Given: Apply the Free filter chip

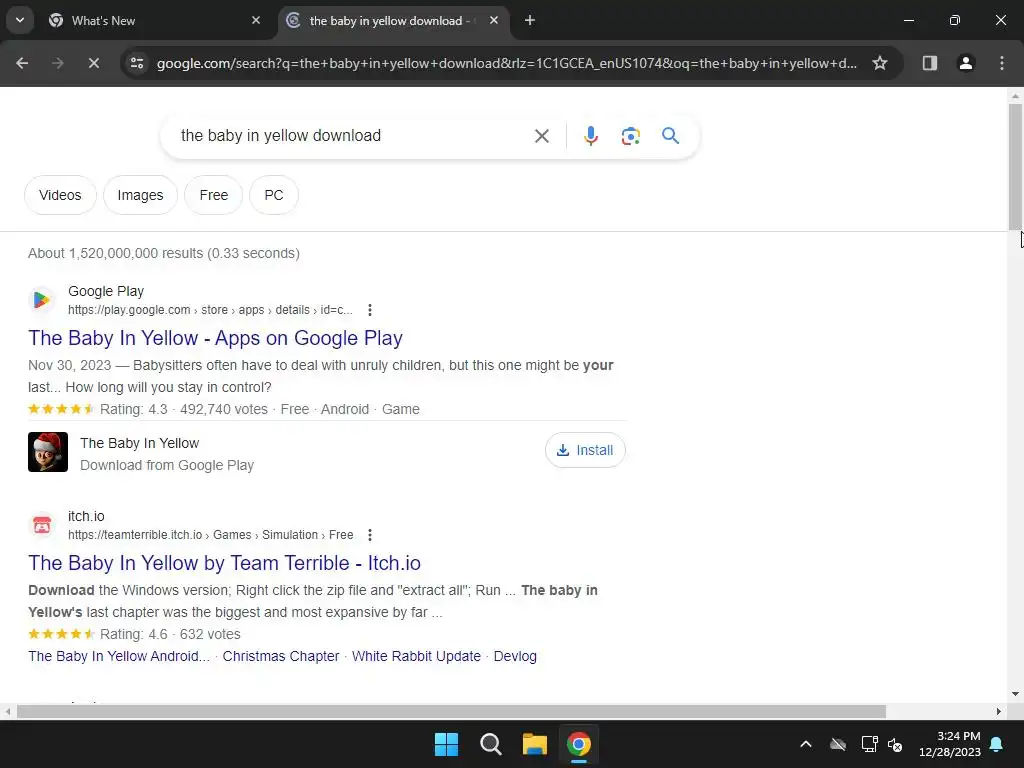Looking at the screenshot, I should tap(214, 195).
